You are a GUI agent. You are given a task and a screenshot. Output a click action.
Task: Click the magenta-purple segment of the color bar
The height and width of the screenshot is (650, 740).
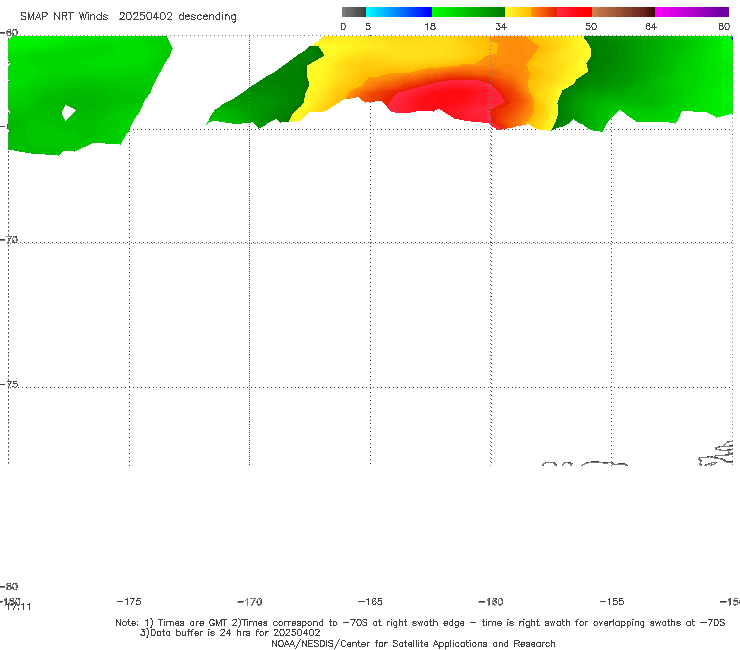pyautogui.click(x=692, y=12)
